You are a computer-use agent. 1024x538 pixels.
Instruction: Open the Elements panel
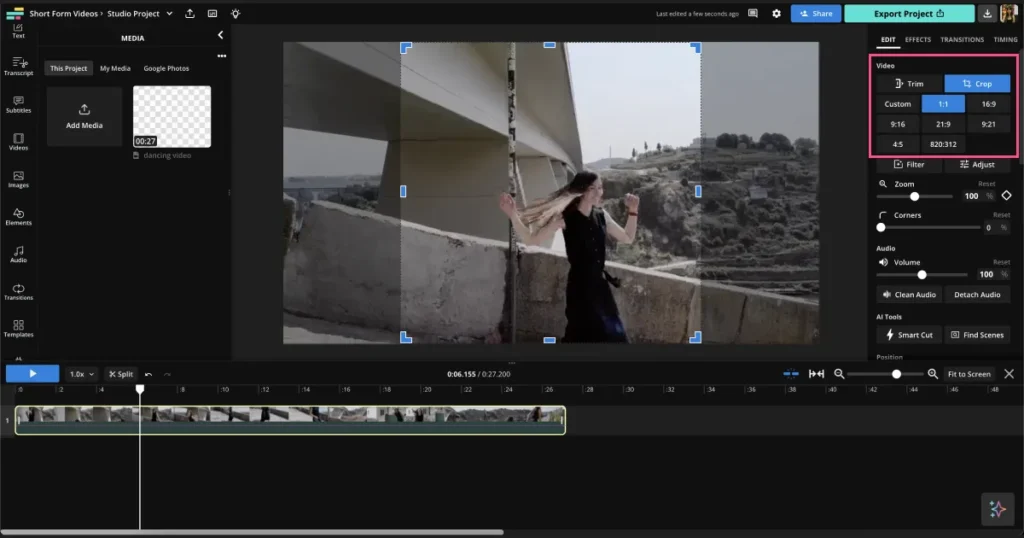coord(18,216)
